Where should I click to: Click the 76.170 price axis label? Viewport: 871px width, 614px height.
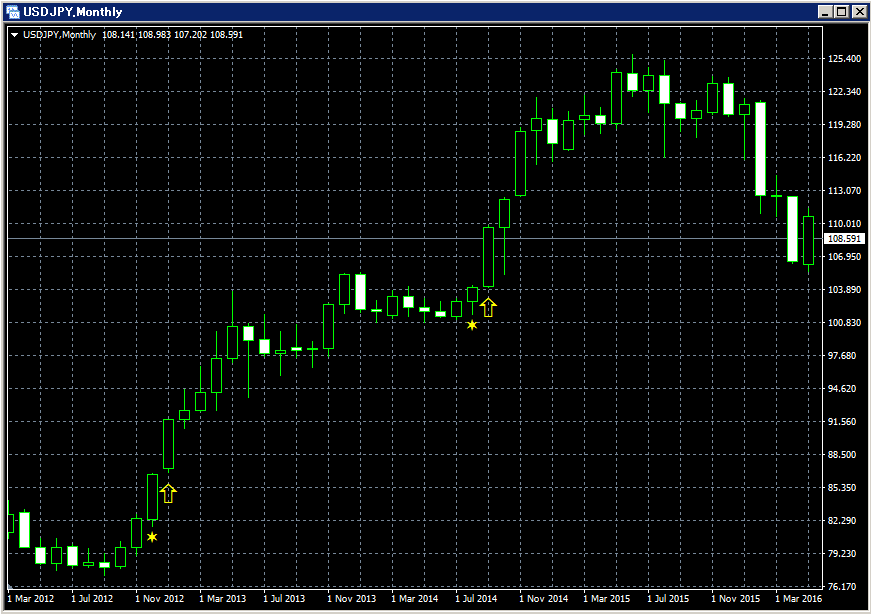pos(842,587)
